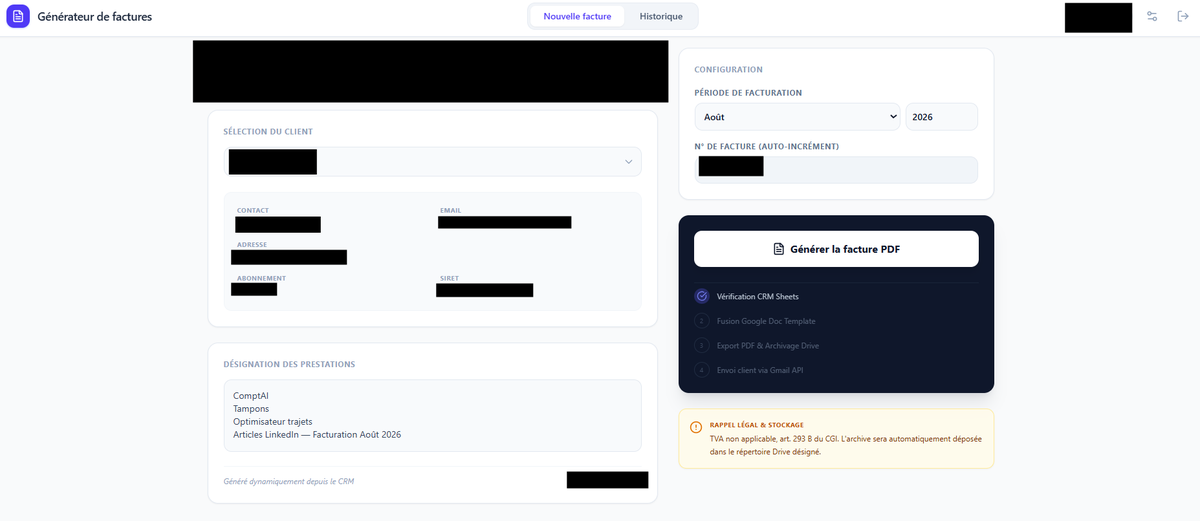Click the Optimisateur trajets line
This screenshot has width=1200, height=521.
(272, 422)
